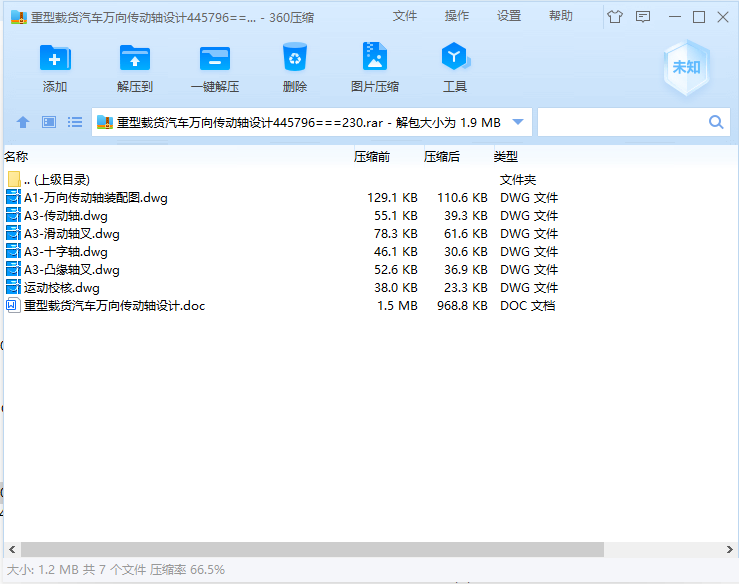The image size is (739, 584).
Task: Switch to thumbnail view icon
Action: point(49,123)
